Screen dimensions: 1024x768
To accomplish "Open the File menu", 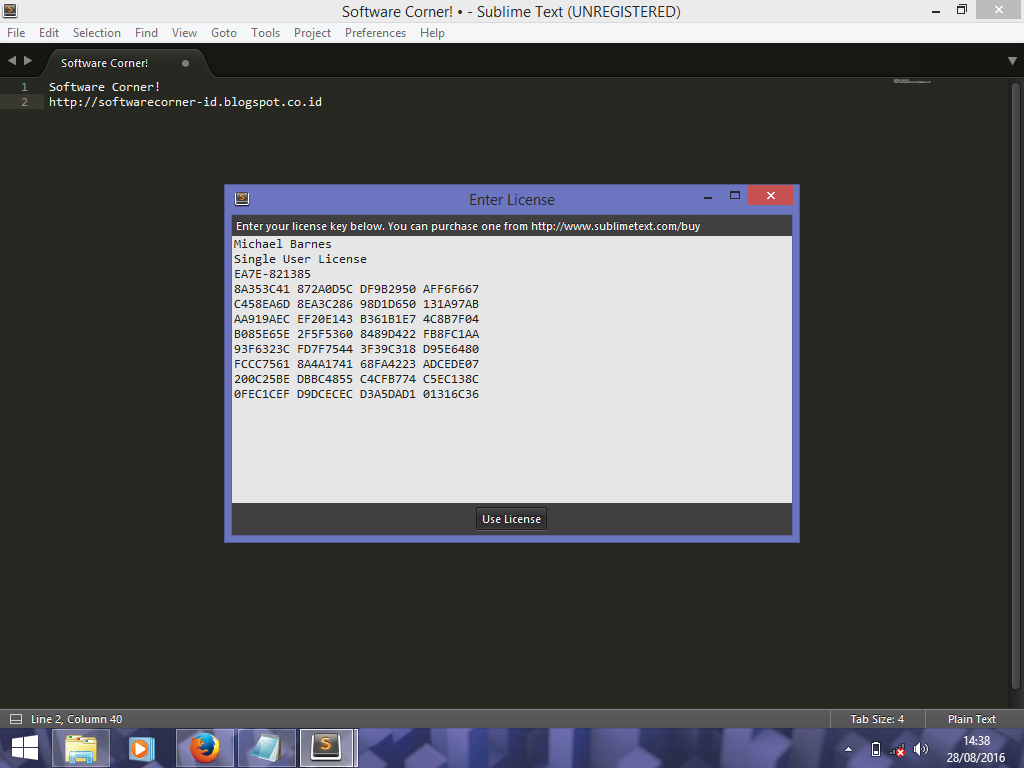I will click(16, 33).
